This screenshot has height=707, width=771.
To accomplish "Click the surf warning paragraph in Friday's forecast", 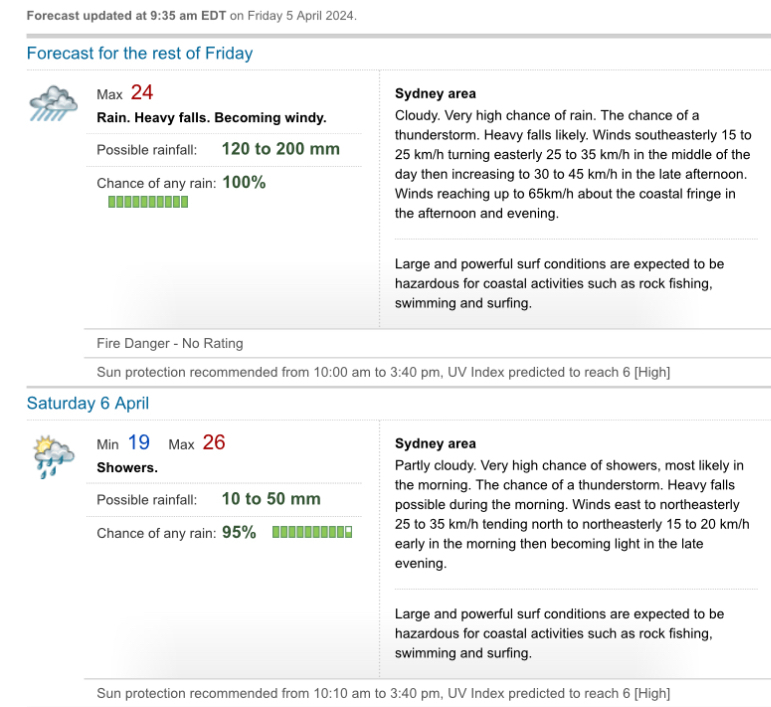I will pos(553,284).
